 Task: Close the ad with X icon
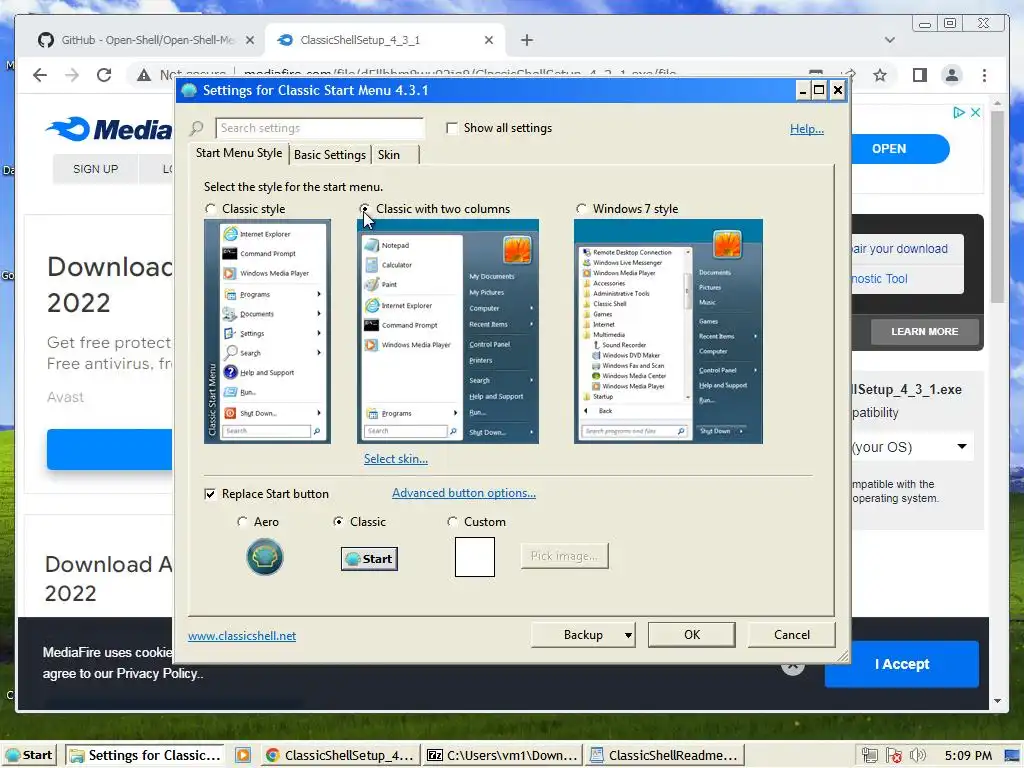(975, 112)
